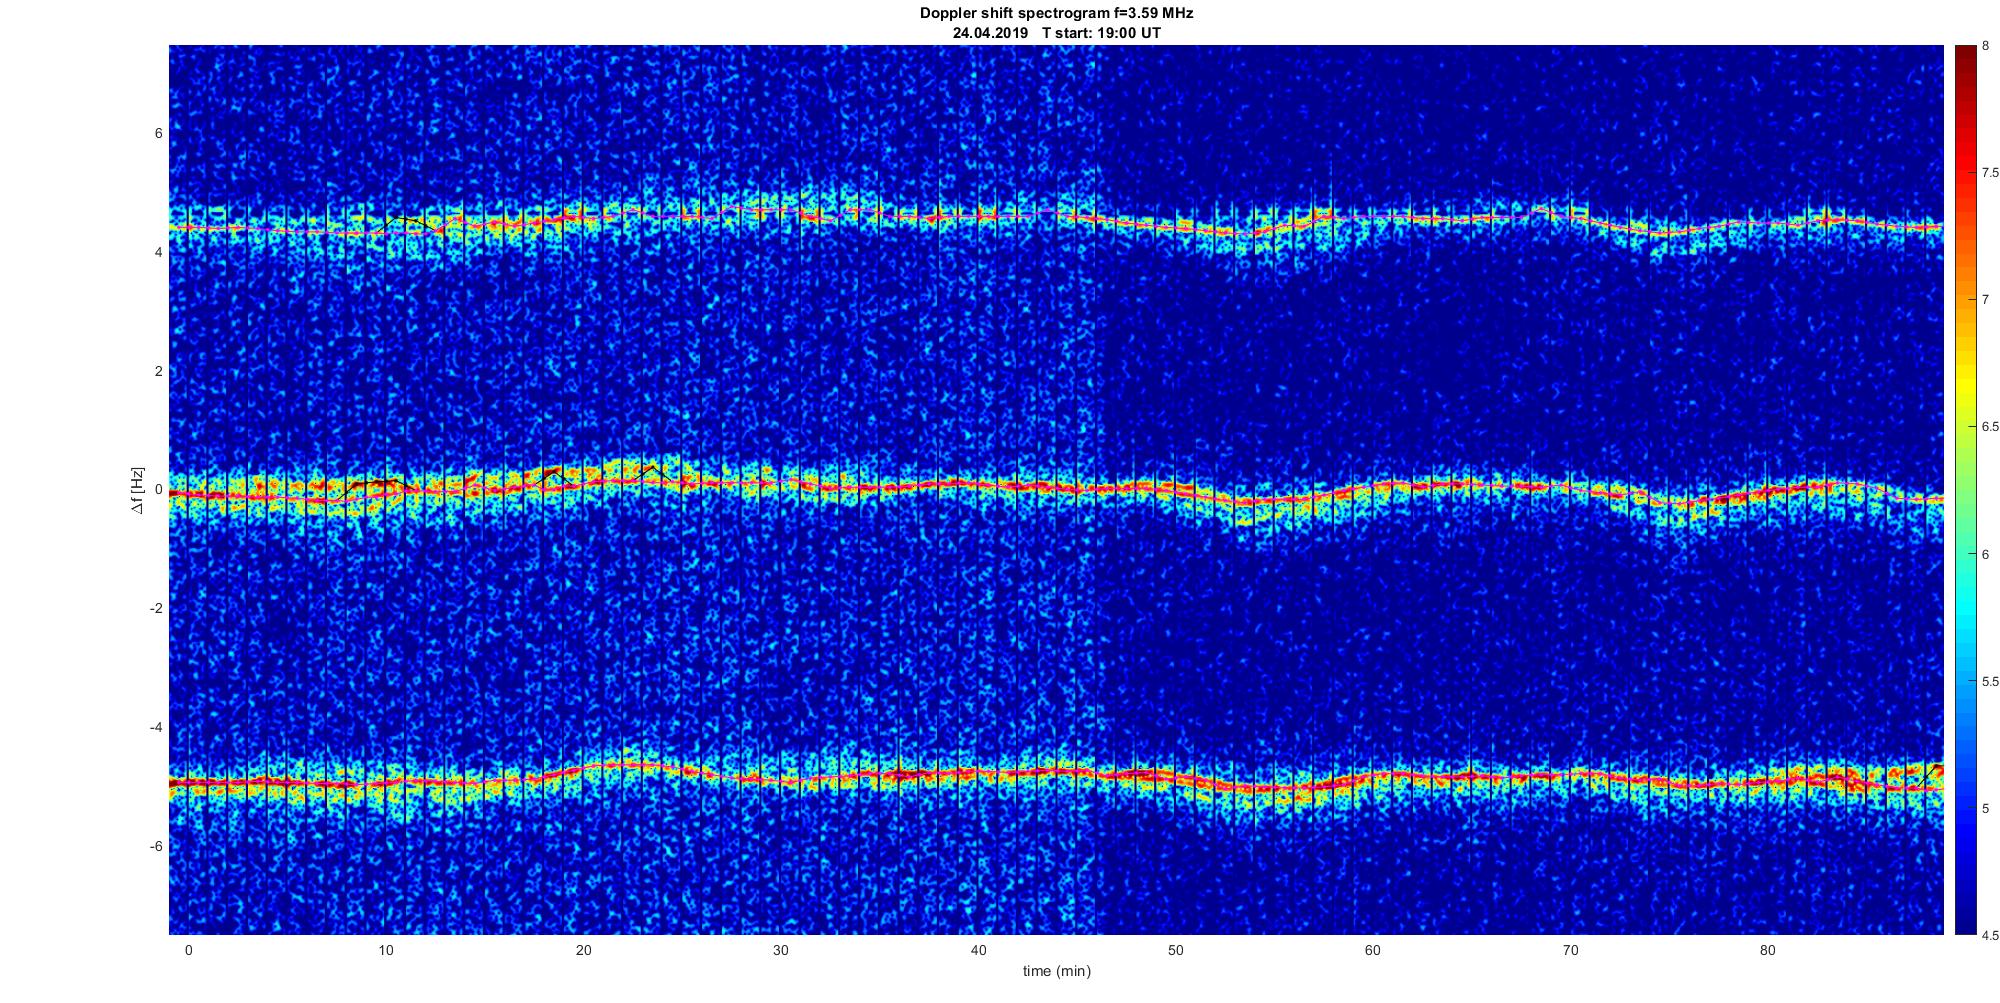This screenshot has height=1003, width=2000.
Task: Click the x-axis tick label '0'
Action: [x=188, y=951]
